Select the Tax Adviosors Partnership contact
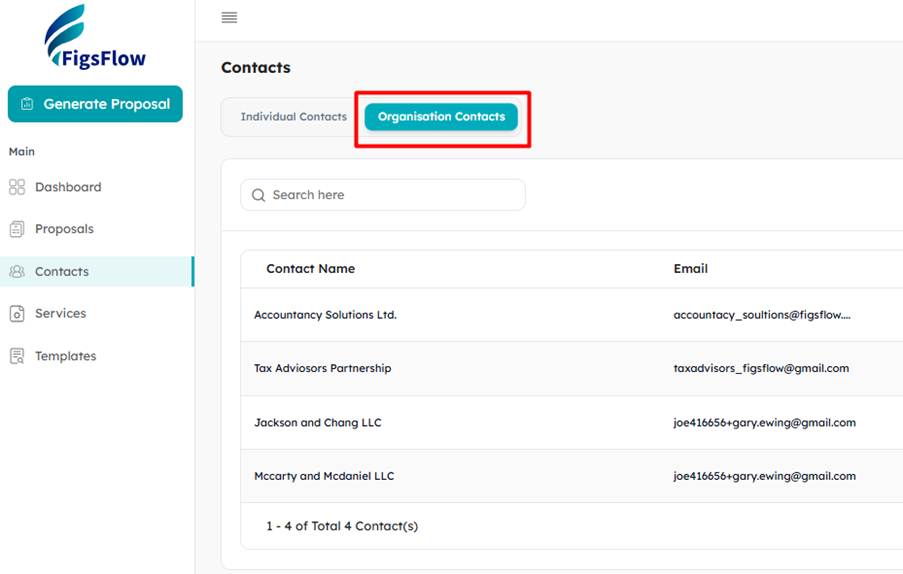The height and width of the screenshot is (574, 903). pyautogui.click(x=572, y=368)
